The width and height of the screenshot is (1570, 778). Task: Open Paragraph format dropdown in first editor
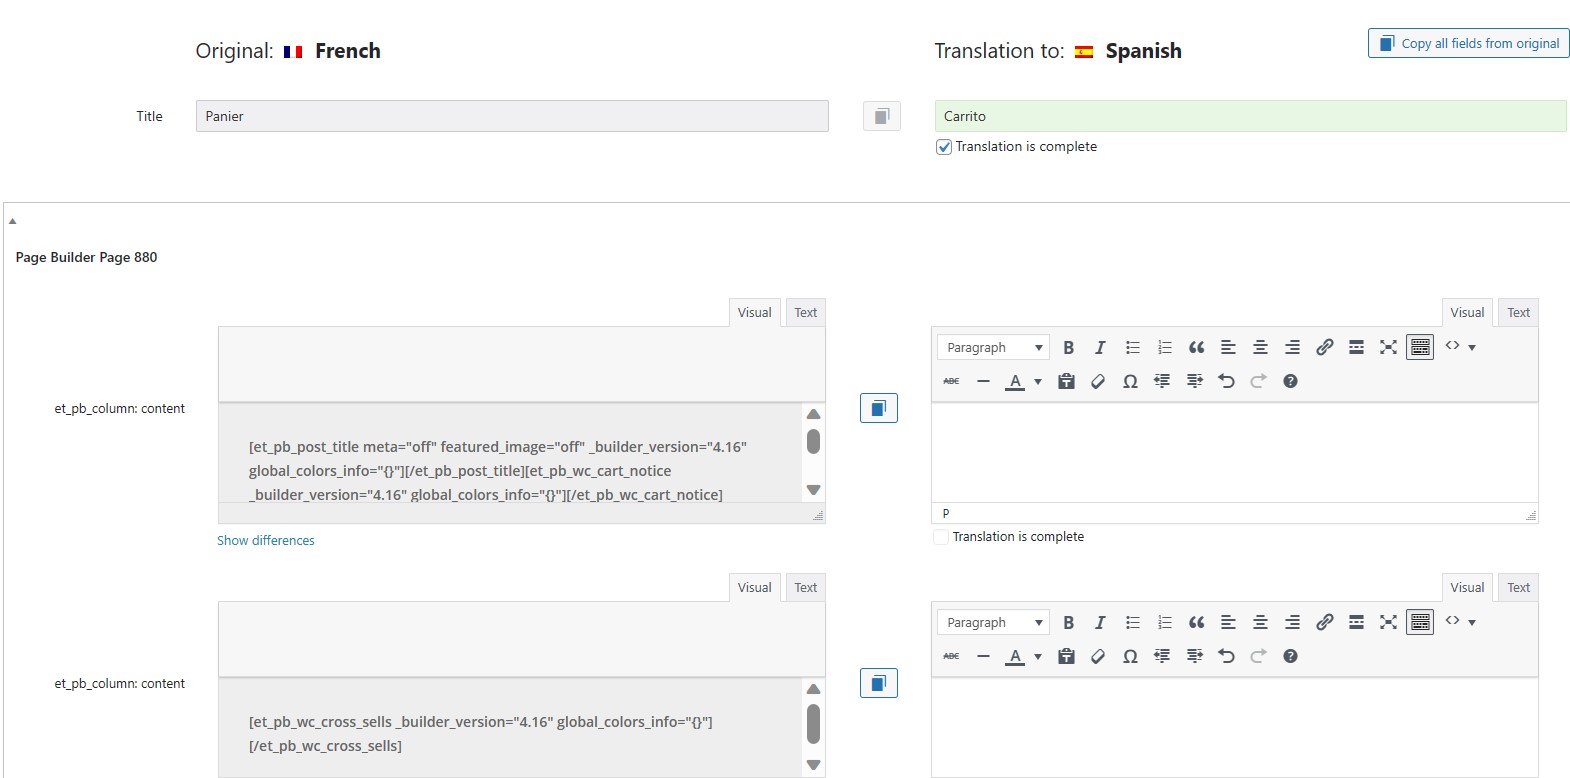(993, 347)
